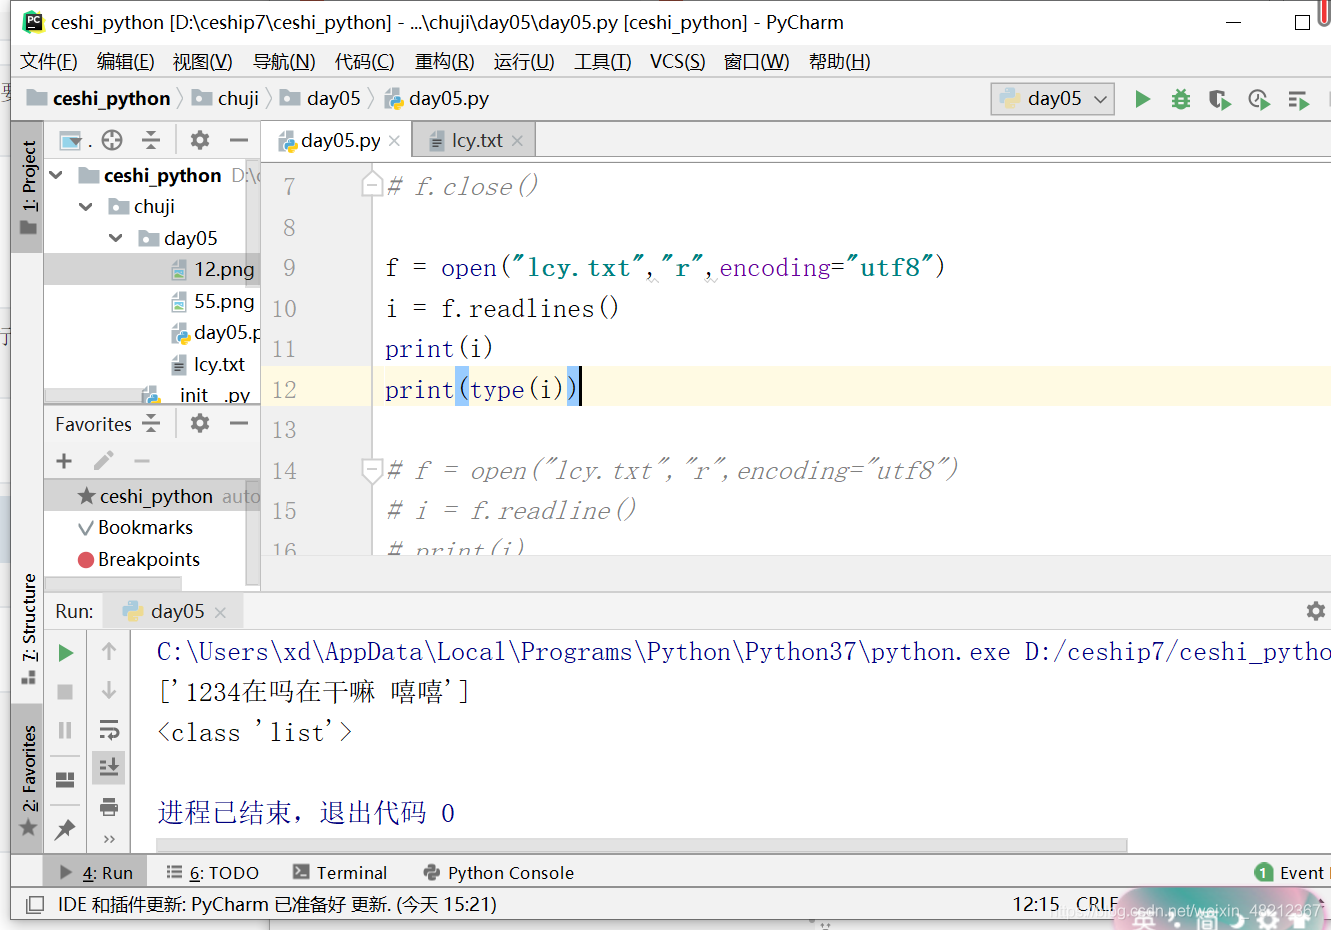
Task: Click ceshi_python in the breadcrumb bar
Action: click(98, 98)
